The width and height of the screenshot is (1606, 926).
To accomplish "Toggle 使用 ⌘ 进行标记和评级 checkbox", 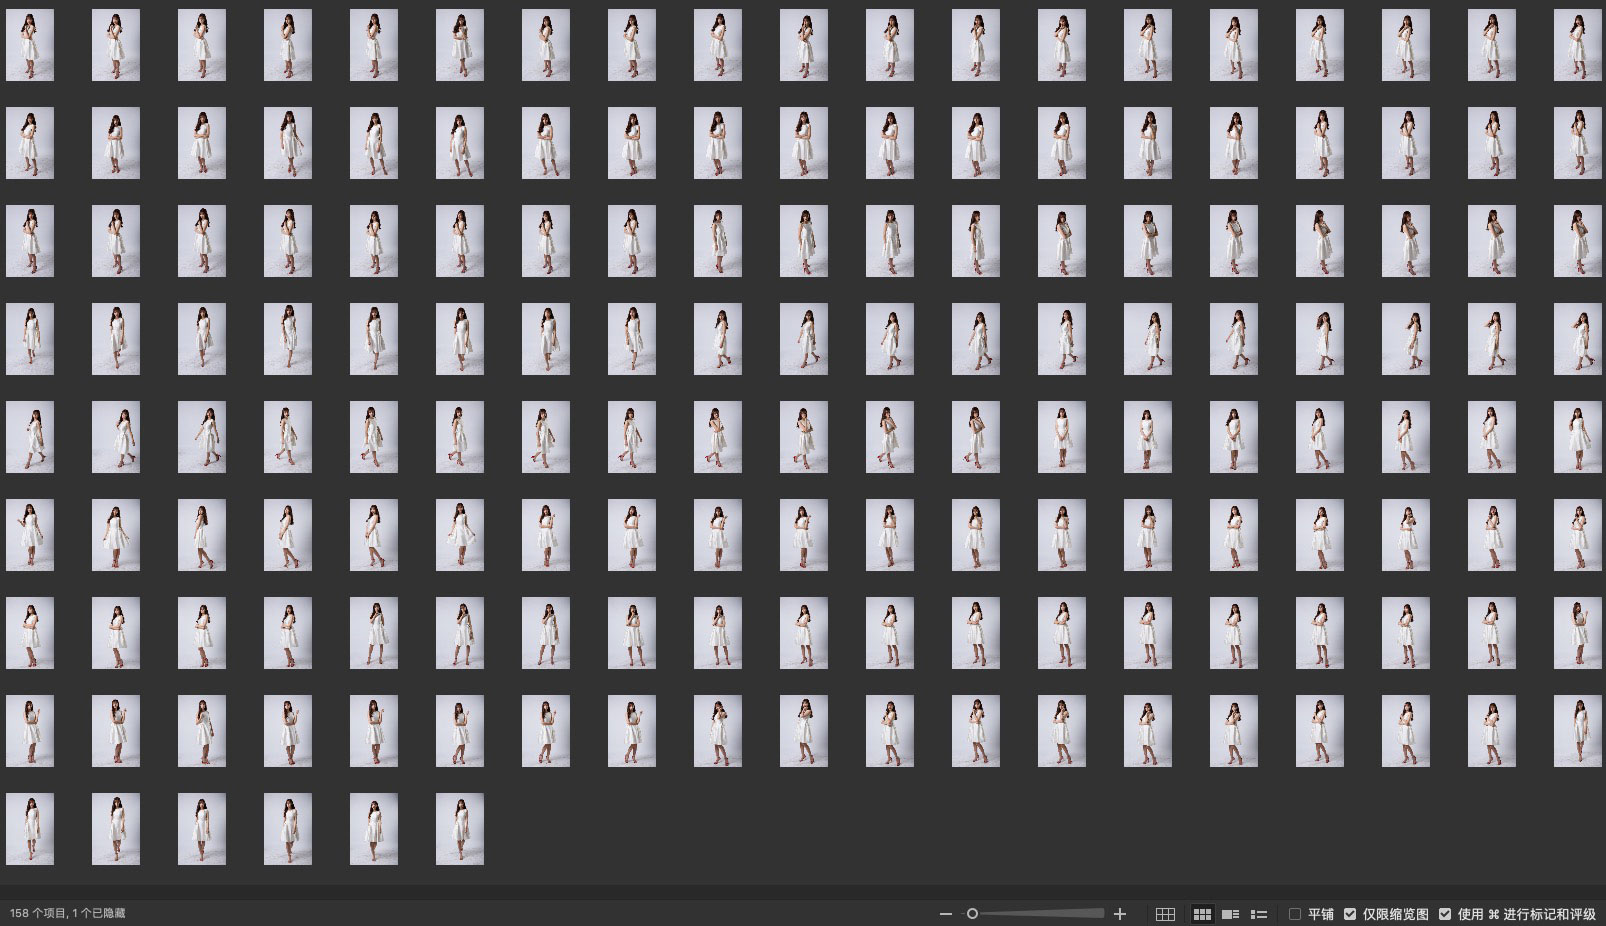I will [1445, 914].
